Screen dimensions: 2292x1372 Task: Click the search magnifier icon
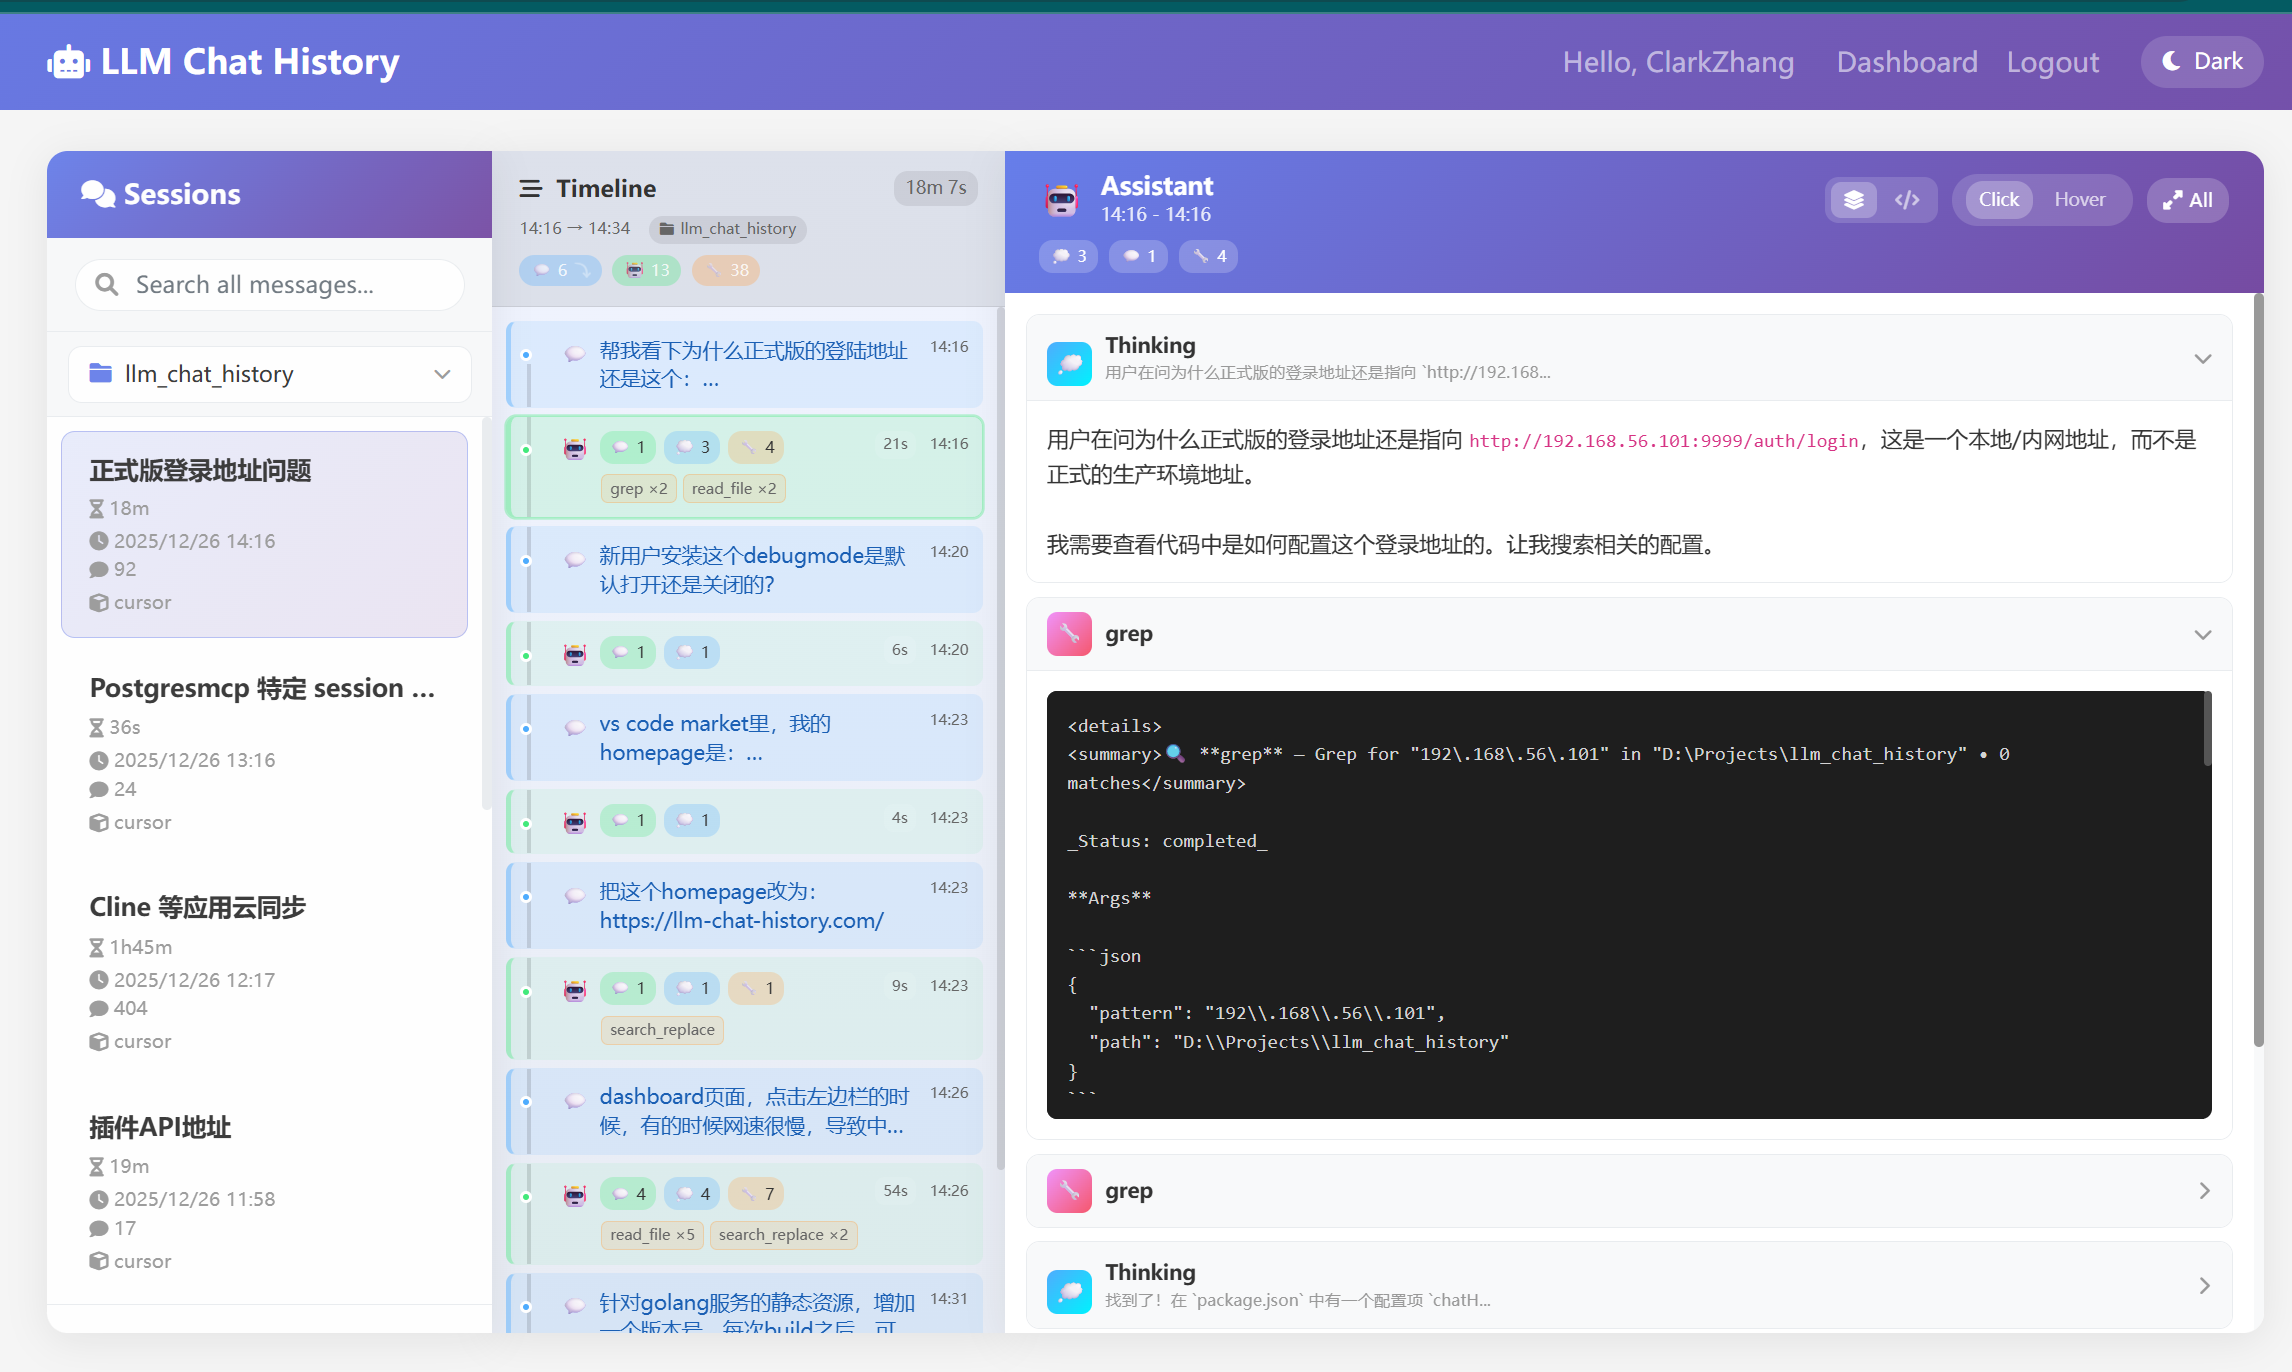[x=107, y=285]
